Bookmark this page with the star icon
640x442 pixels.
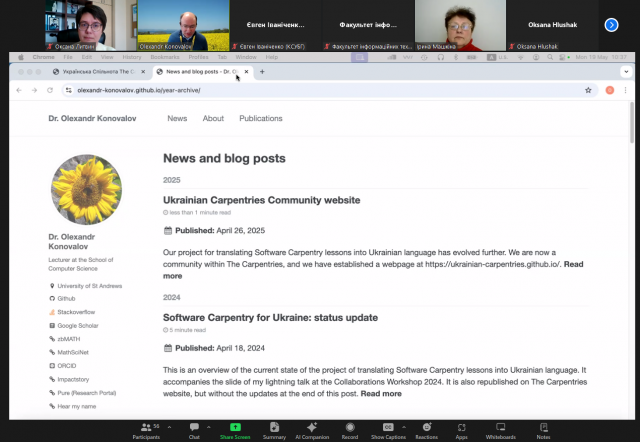[x=588, y=90]
